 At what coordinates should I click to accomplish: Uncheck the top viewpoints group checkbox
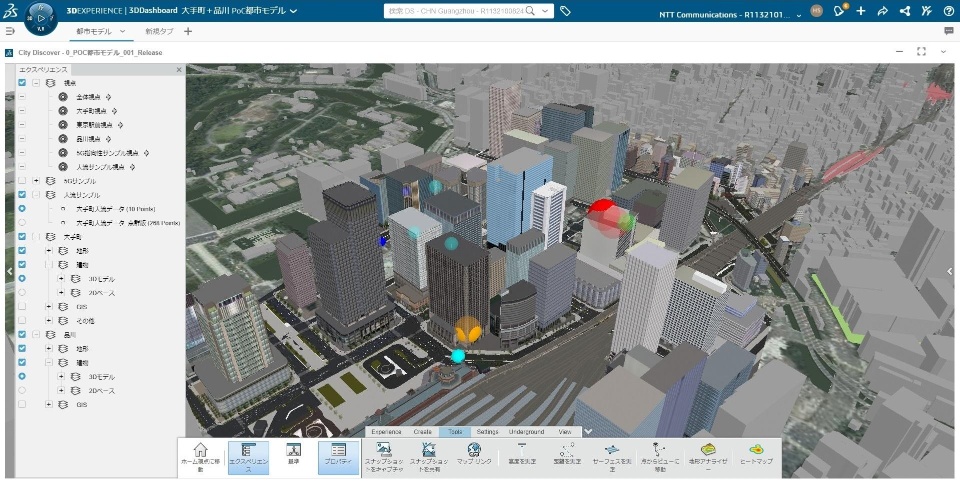click(22, 83)
